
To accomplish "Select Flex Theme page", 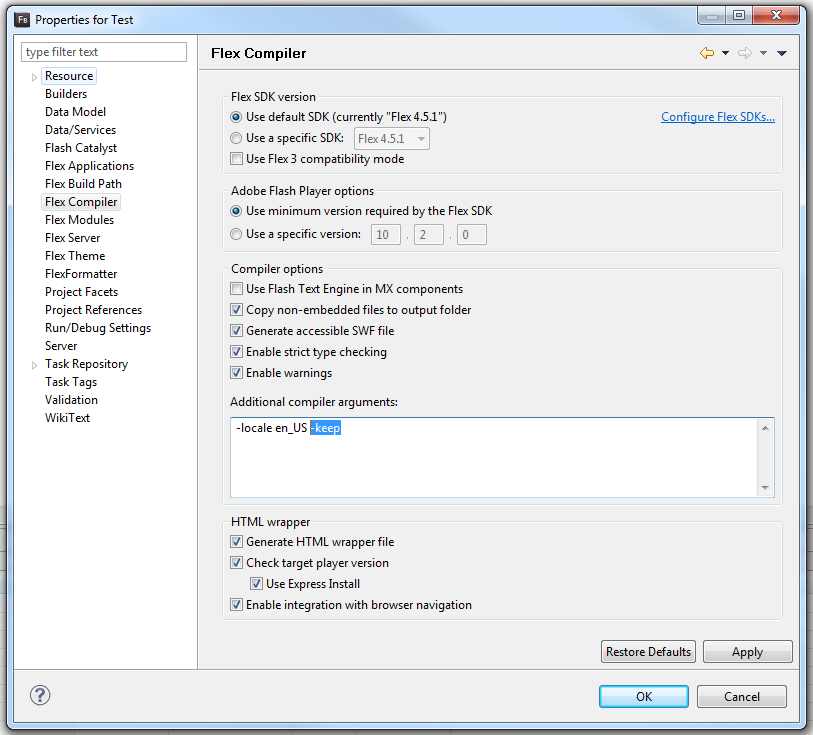I will pos(75,256).
